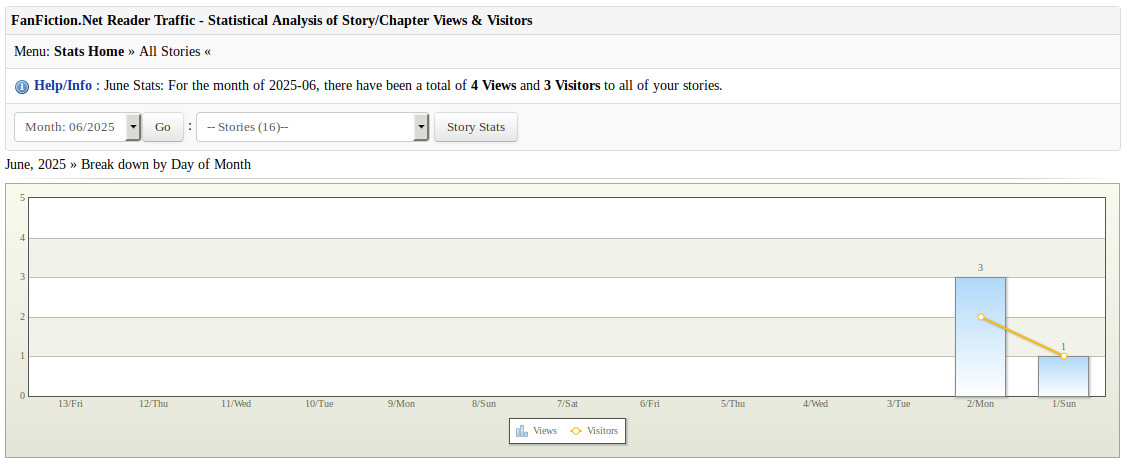This screenshot has width=1127, height=464.
Task: Click the 13/Fri axis label
Action: click(x=70, y=404)
